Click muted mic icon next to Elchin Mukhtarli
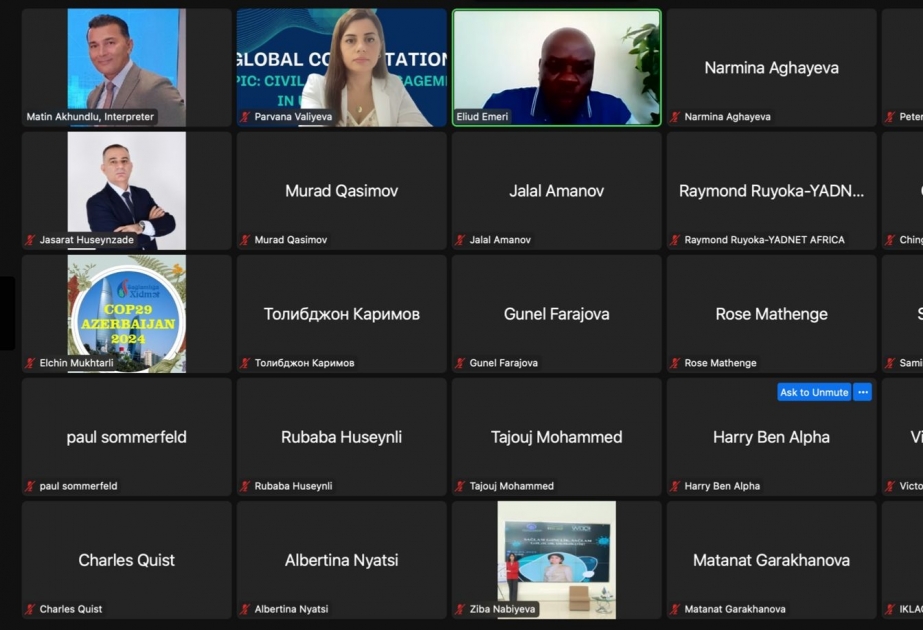The height and width of the screenshot is (630, 923). 30,363
